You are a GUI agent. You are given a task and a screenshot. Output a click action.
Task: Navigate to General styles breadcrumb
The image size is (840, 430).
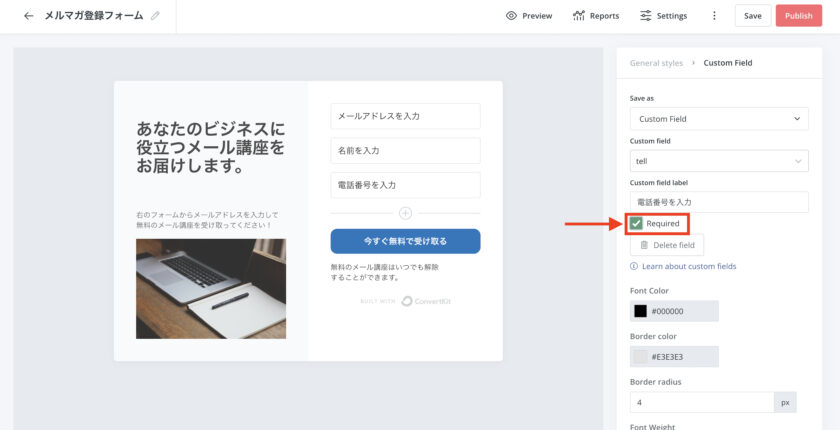click(x=656, y=63)
